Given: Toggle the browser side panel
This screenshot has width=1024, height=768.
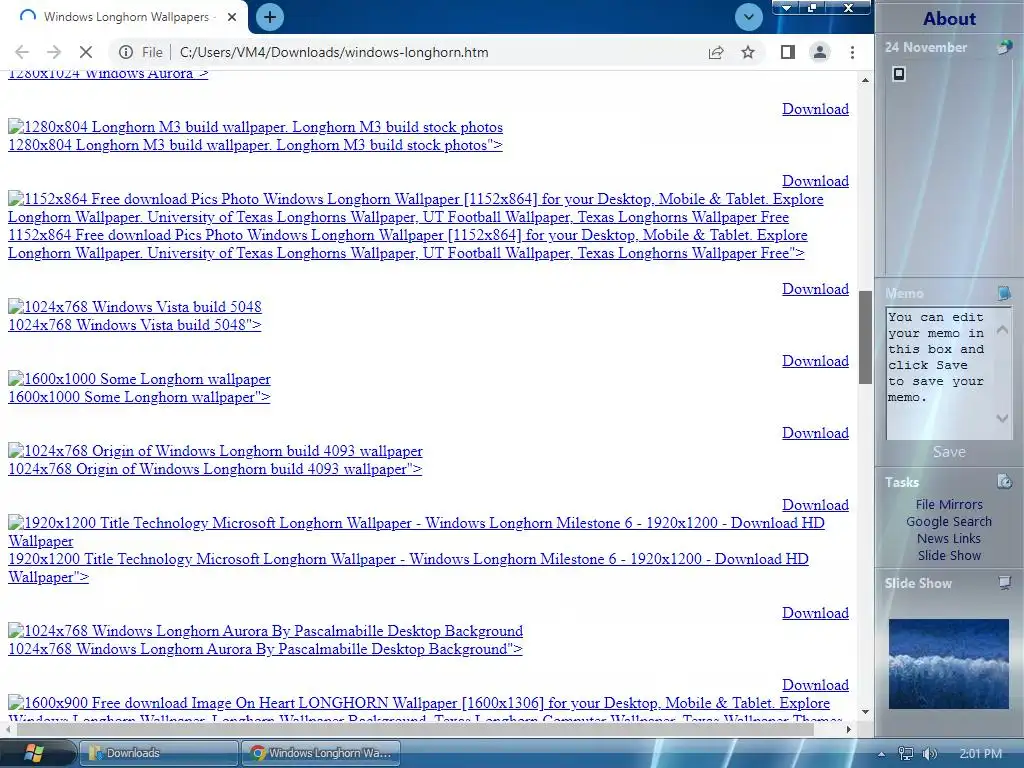Looking at the screenshot, I should click(788, 52).
